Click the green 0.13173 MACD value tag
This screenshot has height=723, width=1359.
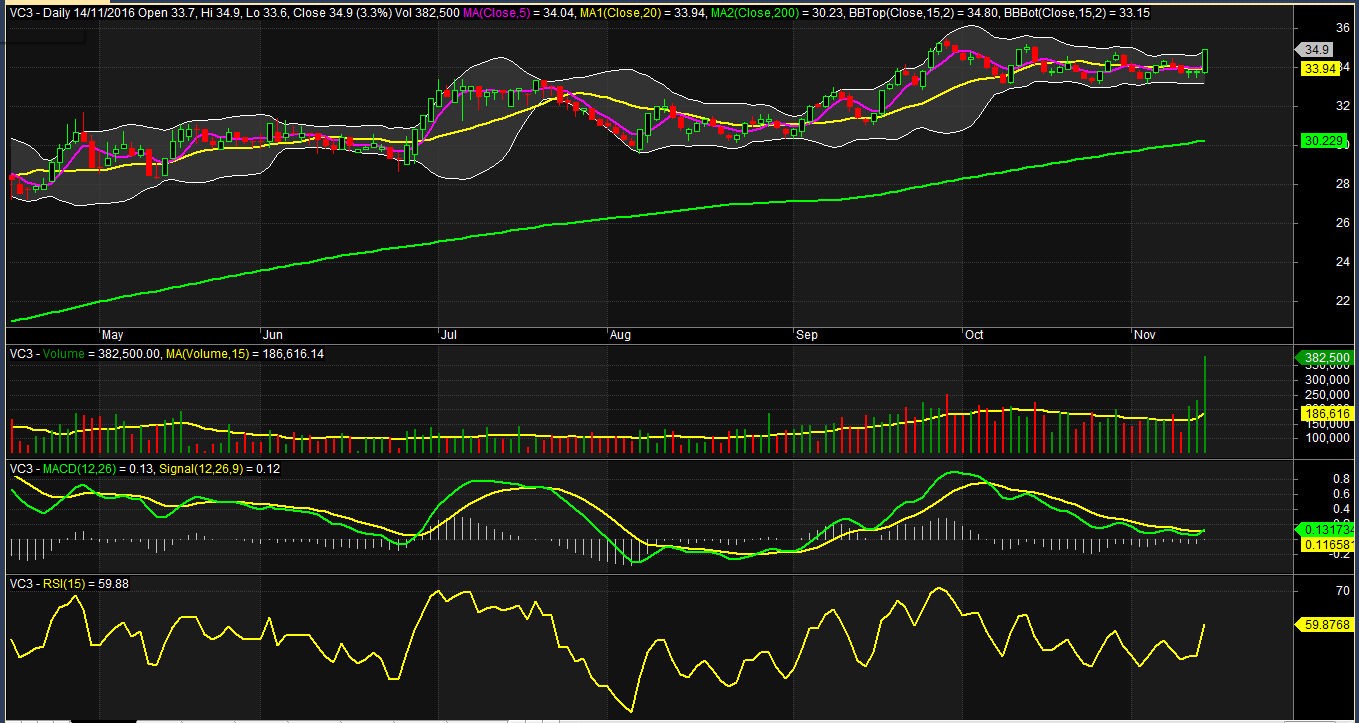(x=1326, y=529)
